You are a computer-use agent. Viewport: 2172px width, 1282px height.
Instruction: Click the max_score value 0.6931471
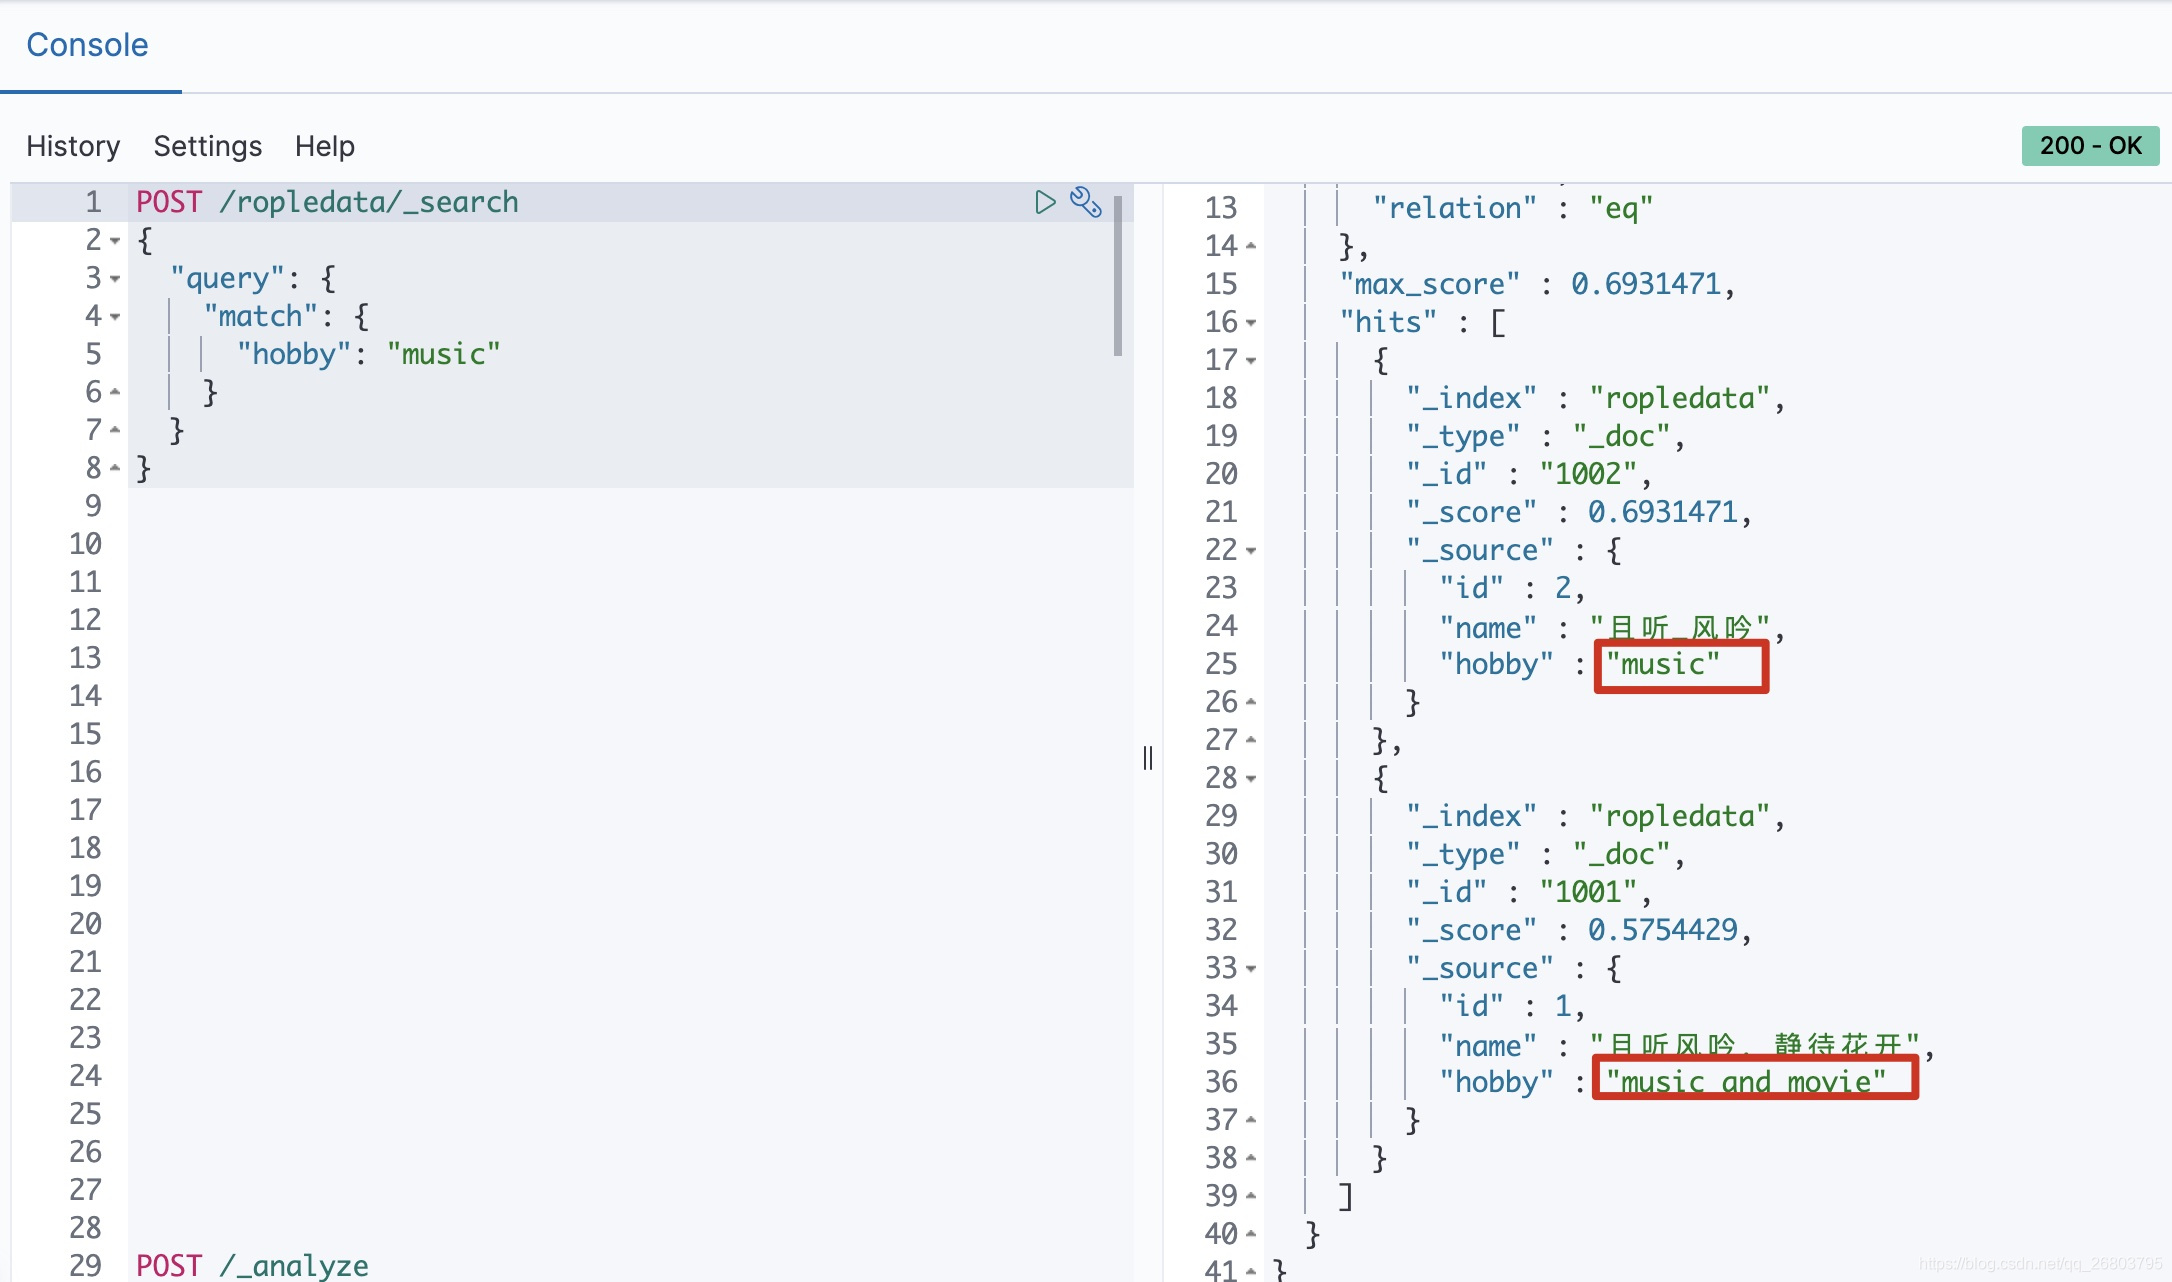tap(1645, 284)
